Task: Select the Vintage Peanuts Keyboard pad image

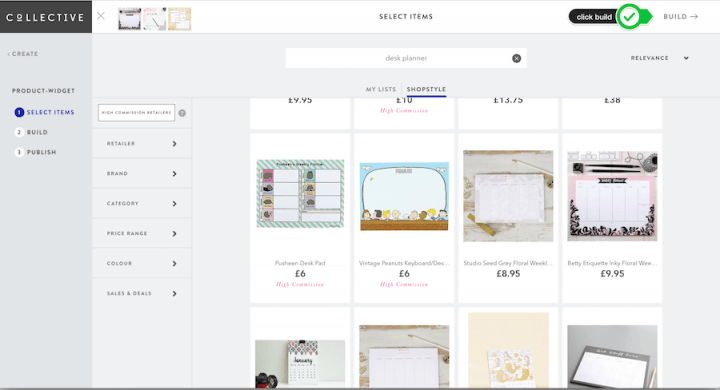Action: tap(404, 196)
